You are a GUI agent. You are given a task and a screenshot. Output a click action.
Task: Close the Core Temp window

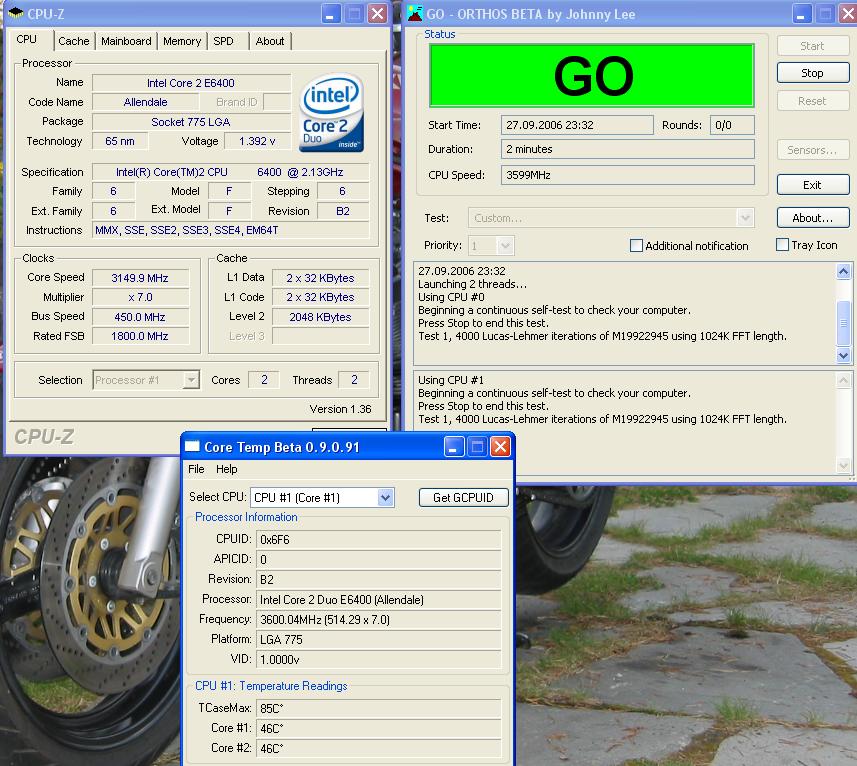tap(500, 447)
